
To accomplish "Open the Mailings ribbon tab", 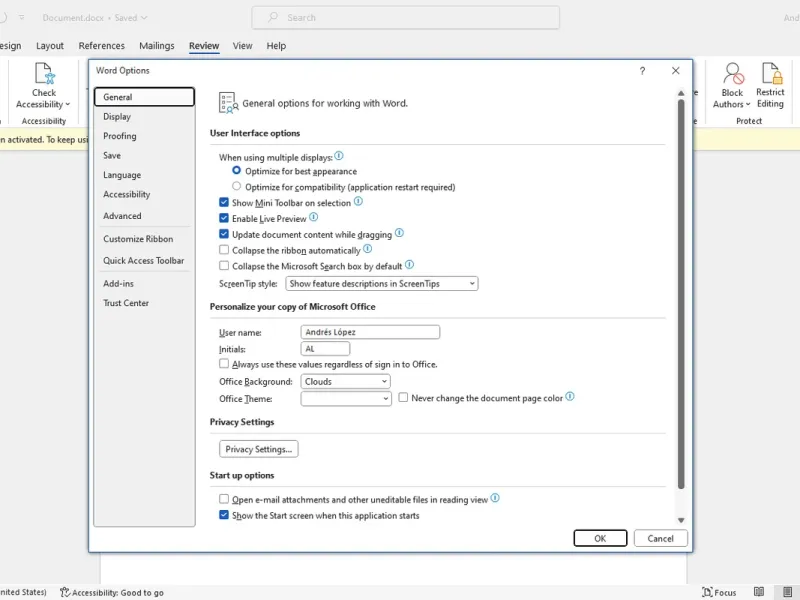I will [x=157, y=46].
